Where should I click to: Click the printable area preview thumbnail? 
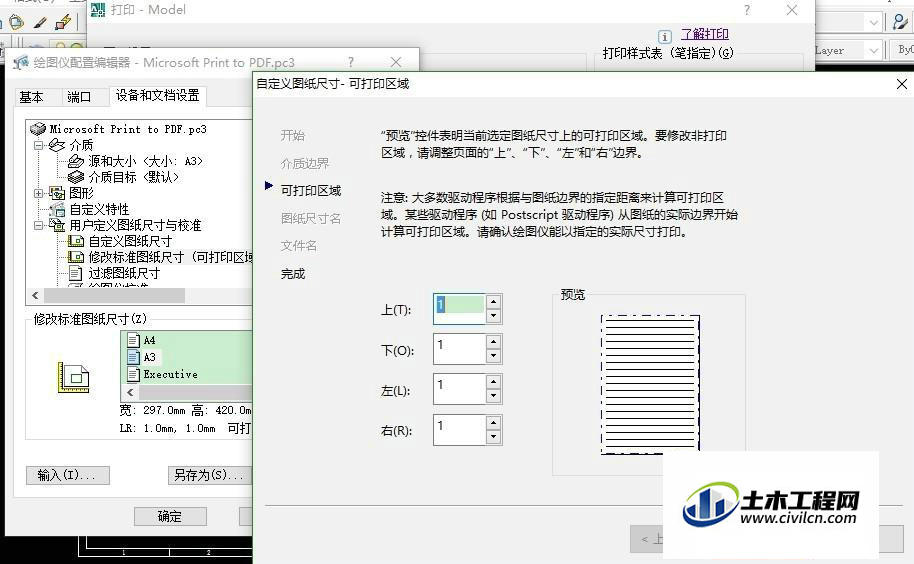651,384
